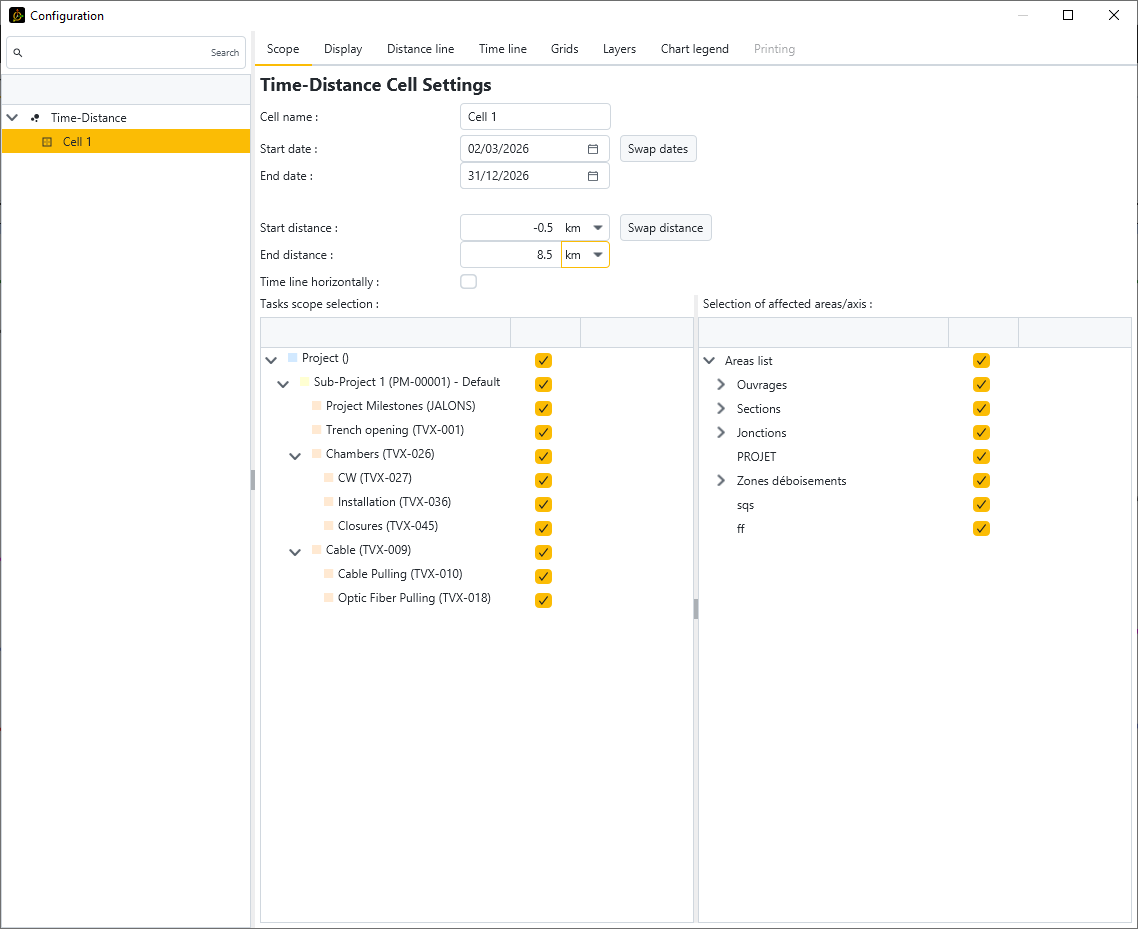The image size is (1138, 929).
Task: Open the Start date calendar picker icon
Action: [x=592, y=149]
